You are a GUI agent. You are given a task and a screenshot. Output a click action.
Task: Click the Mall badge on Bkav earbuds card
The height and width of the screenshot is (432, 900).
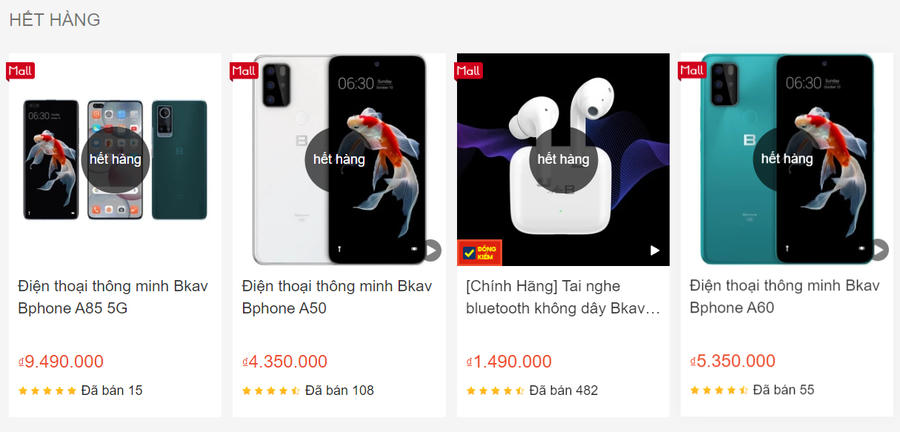(x=468, y=71)
